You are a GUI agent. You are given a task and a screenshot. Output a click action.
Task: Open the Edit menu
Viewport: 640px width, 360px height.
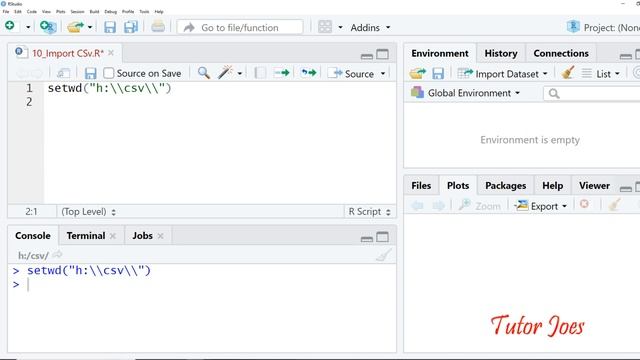18,11
